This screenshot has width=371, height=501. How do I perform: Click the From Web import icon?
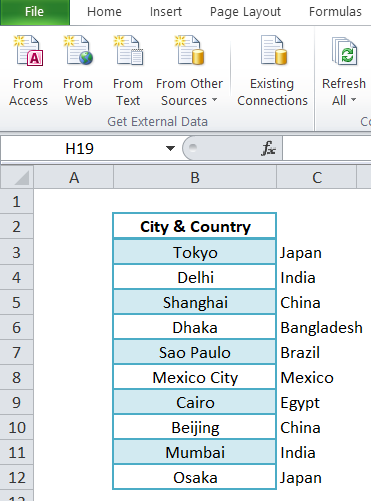click(78, 50)
